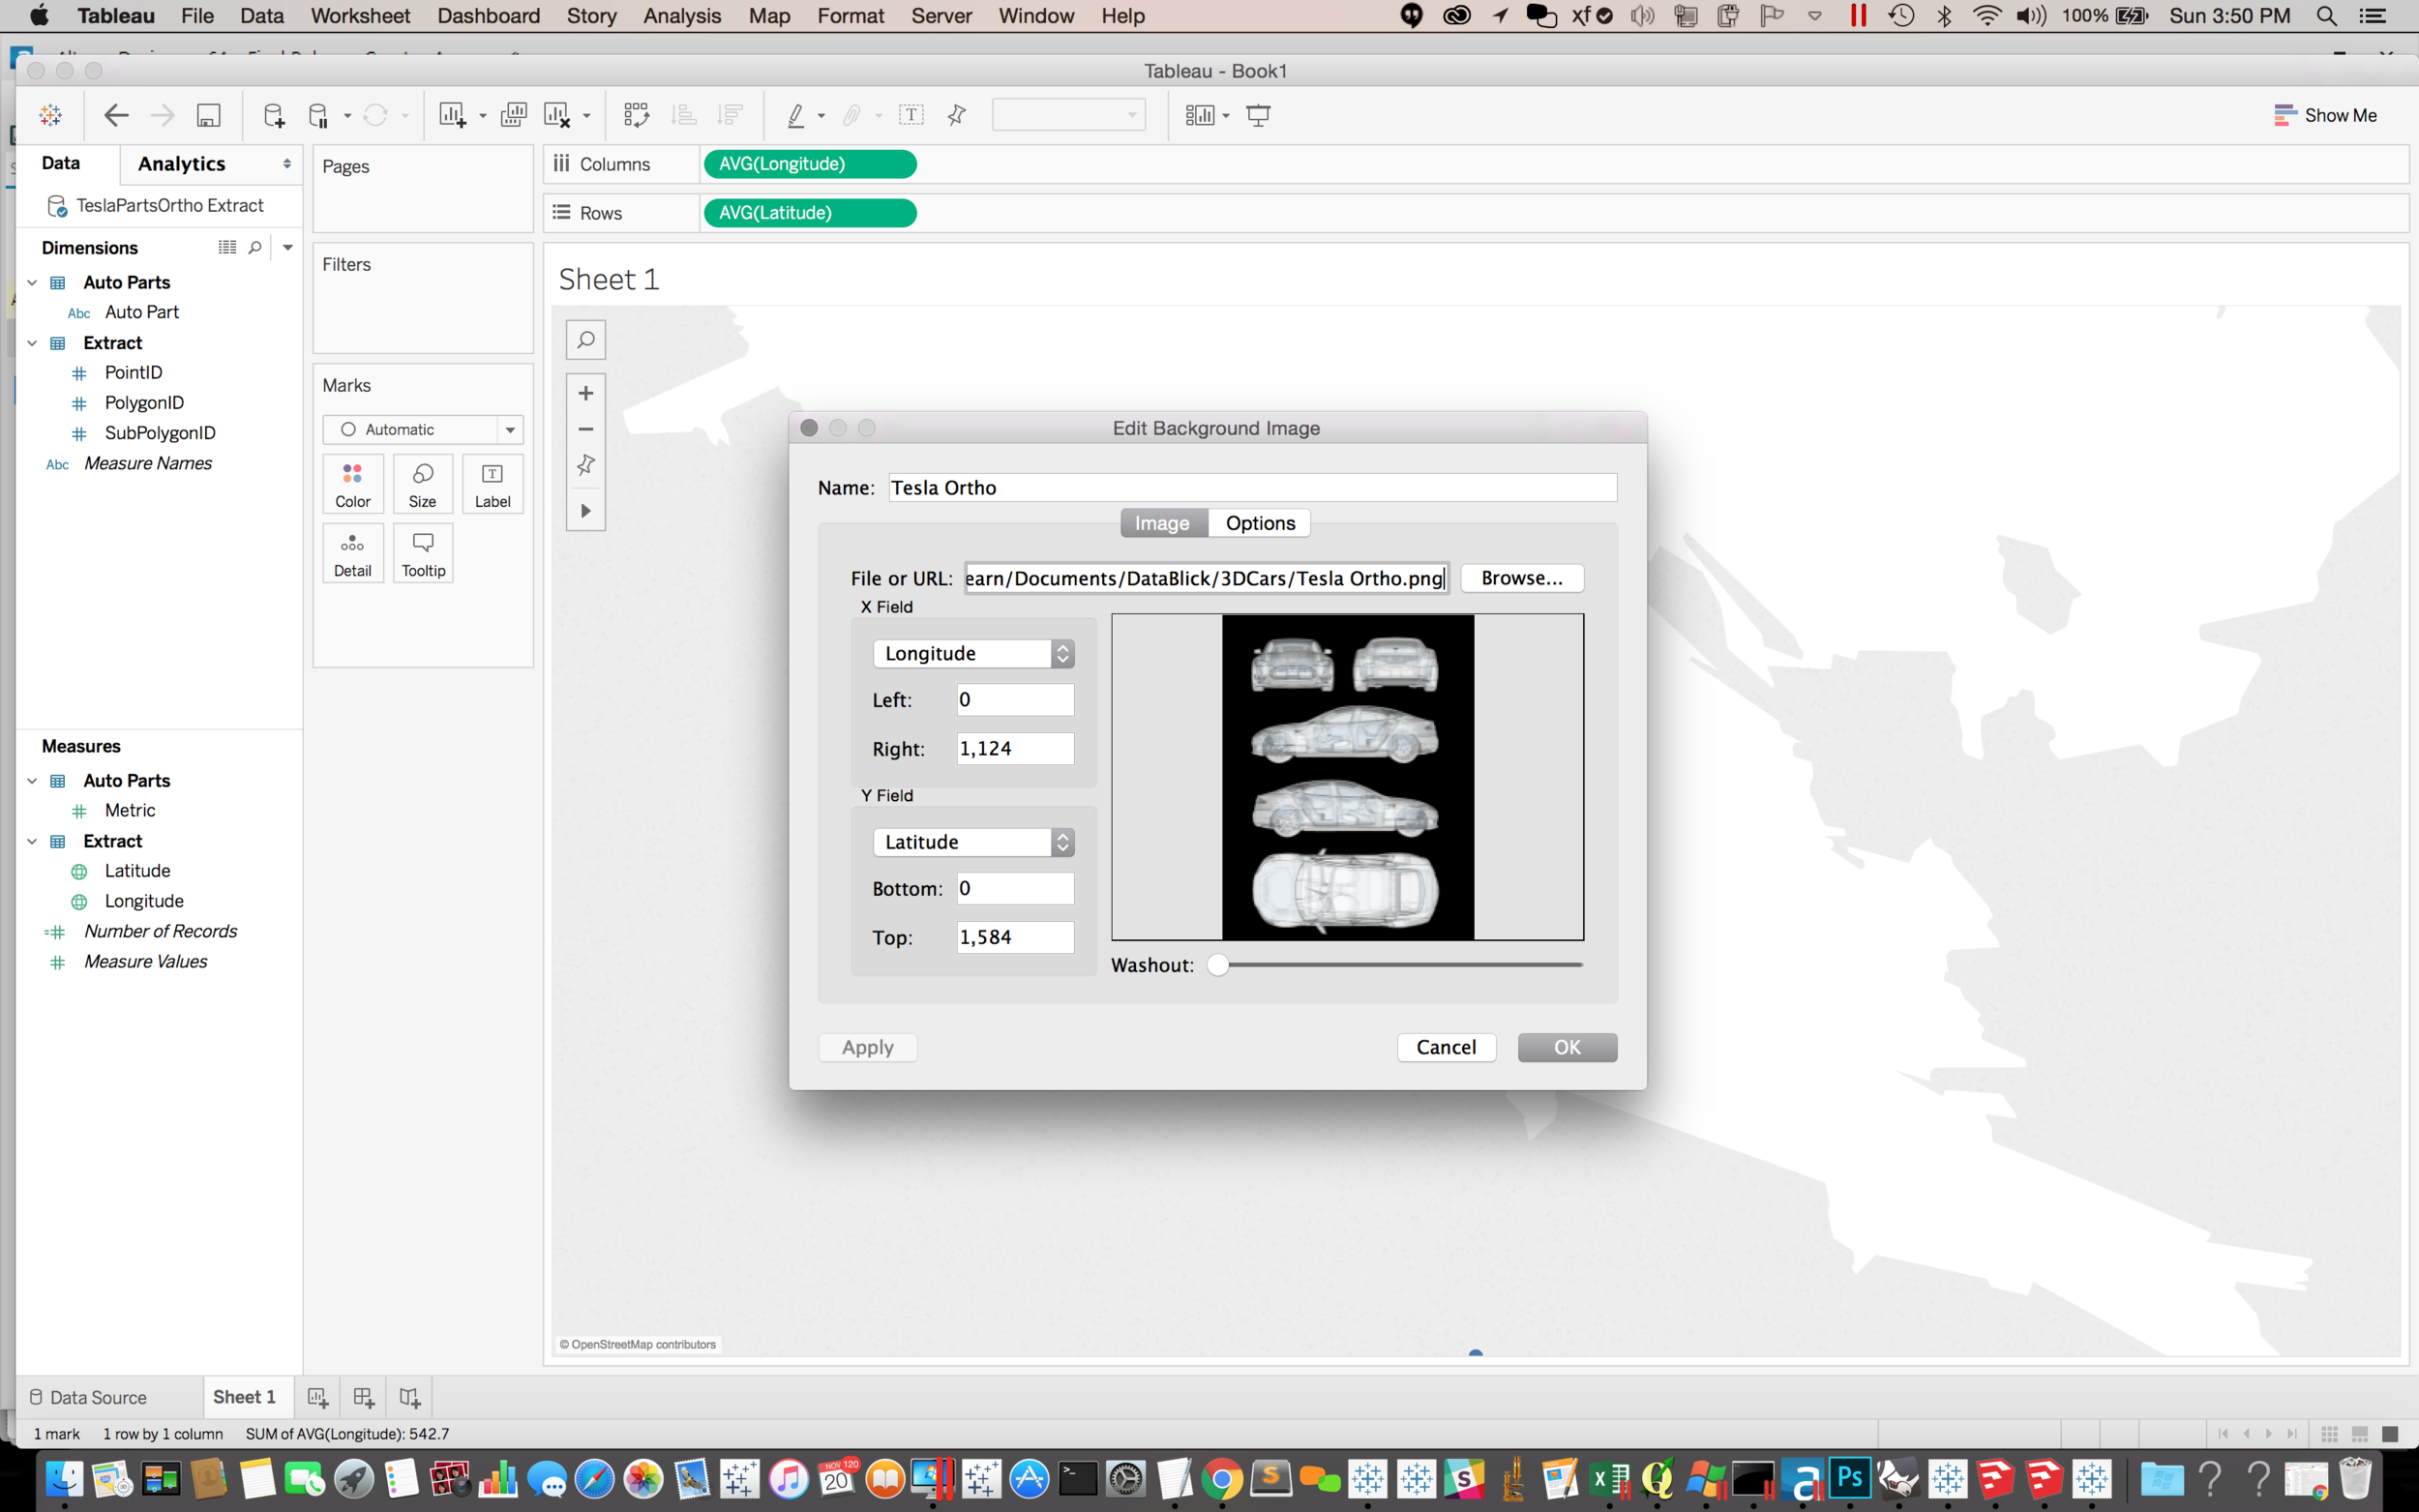Open the Tooltip marks card
Image resolution: width=2419 pixels, height=1512 pixels.
(423, 553)
